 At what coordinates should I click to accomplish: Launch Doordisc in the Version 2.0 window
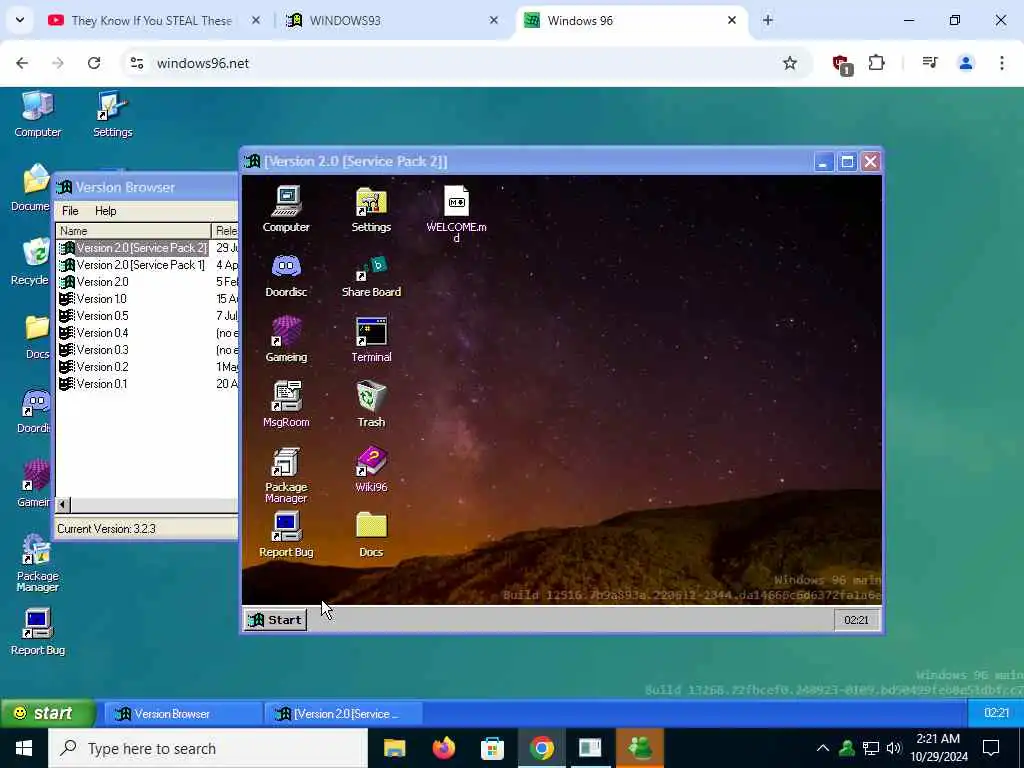tap(286, 274)
